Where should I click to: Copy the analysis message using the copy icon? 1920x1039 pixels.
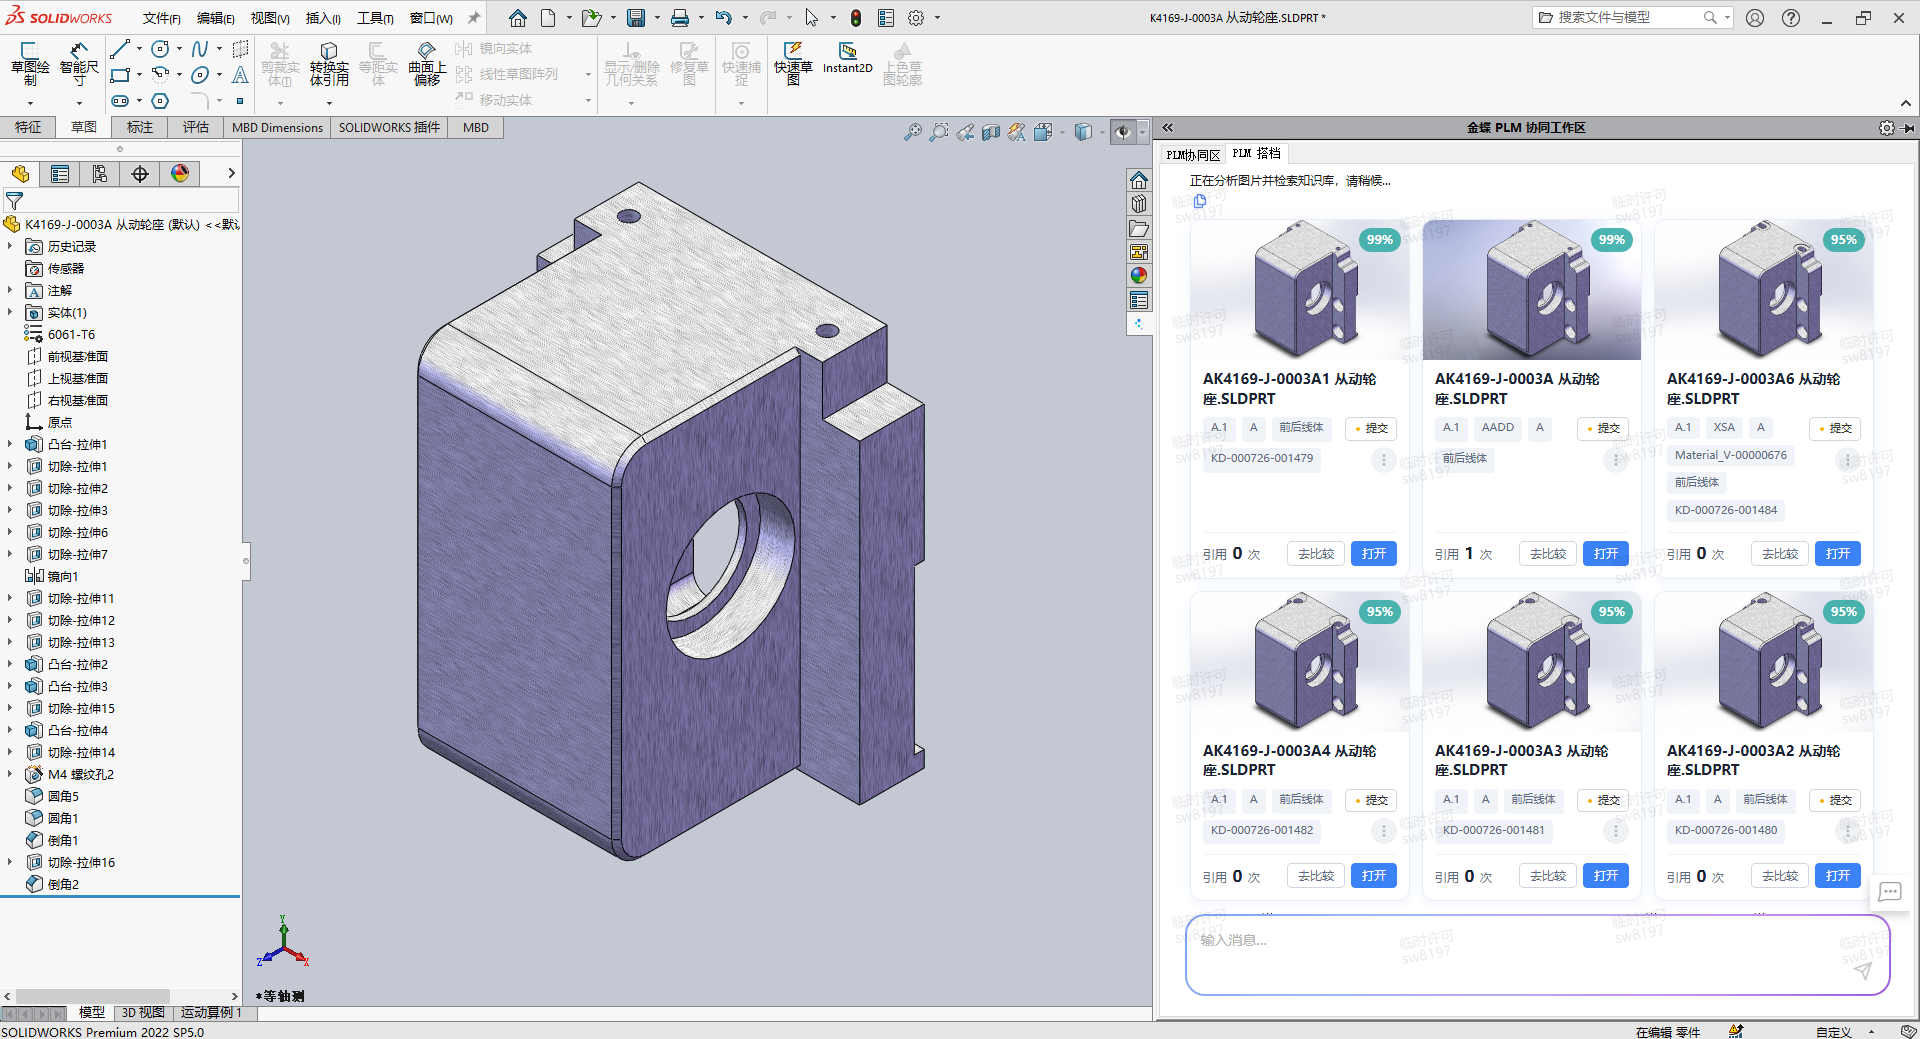[x=1200, y=201]
